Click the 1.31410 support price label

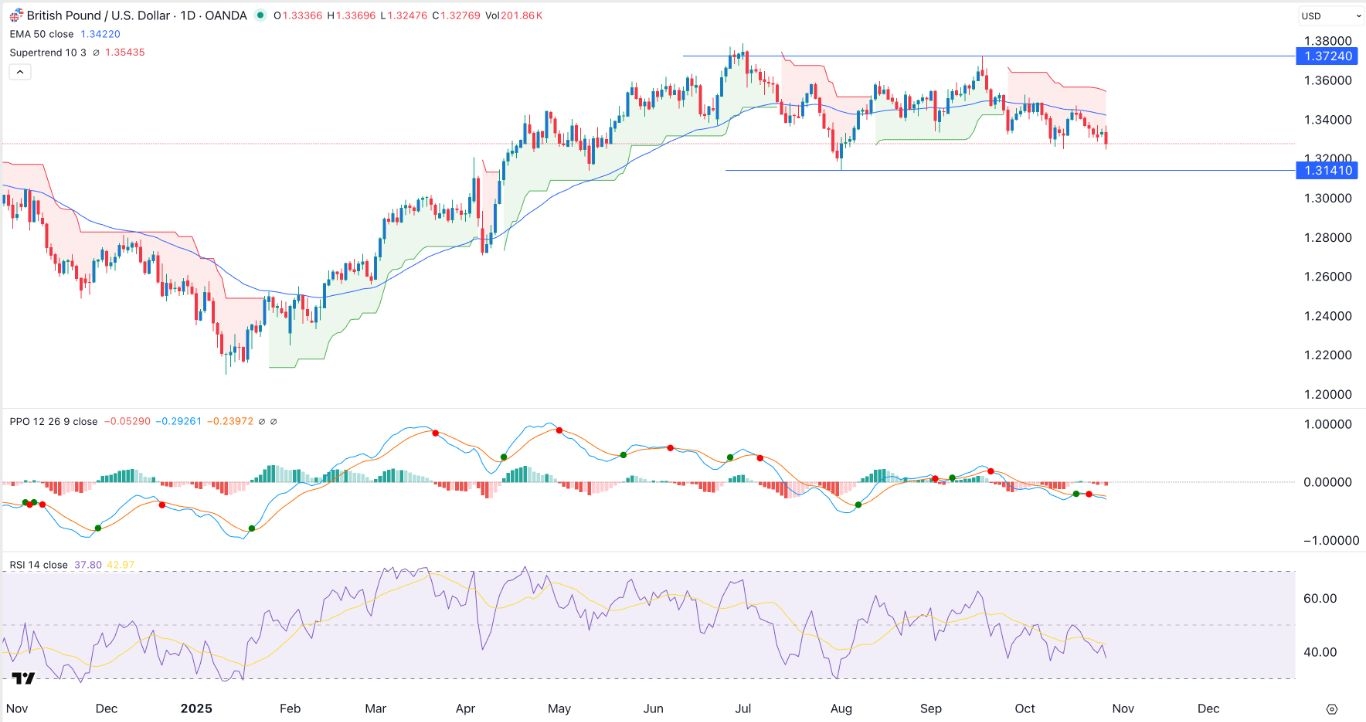coord(1328,170)
